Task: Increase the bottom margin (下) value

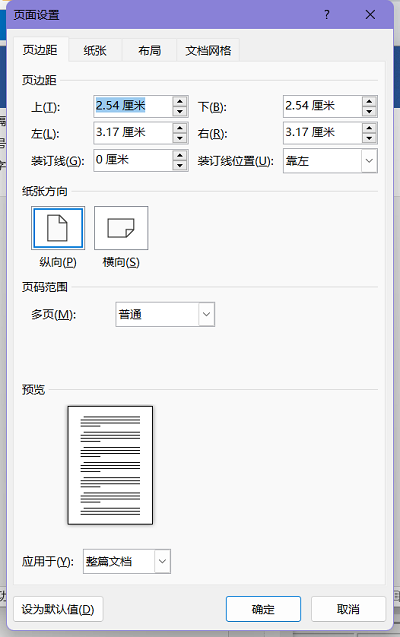Action: 369,102
